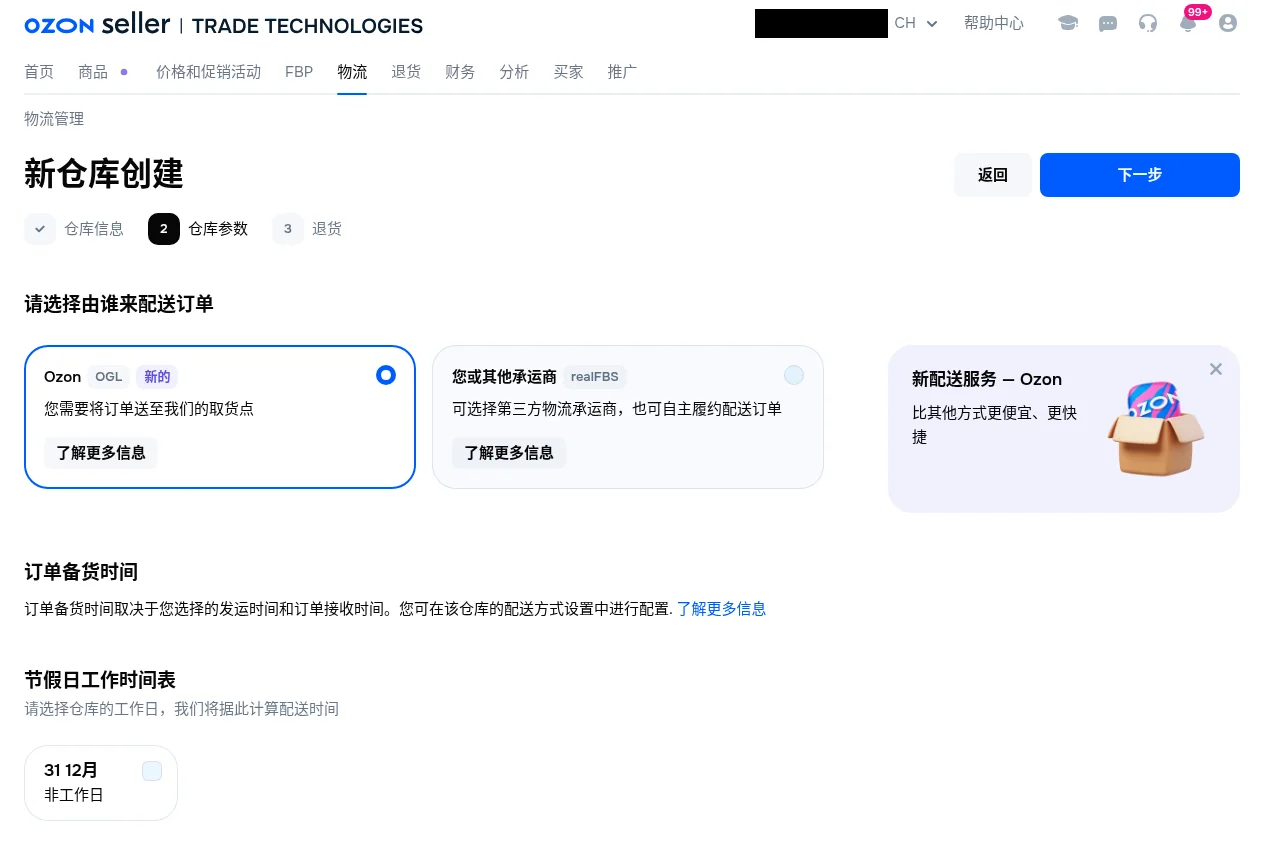
Task: Click the 下一步 button
Action: (1140, 175)
